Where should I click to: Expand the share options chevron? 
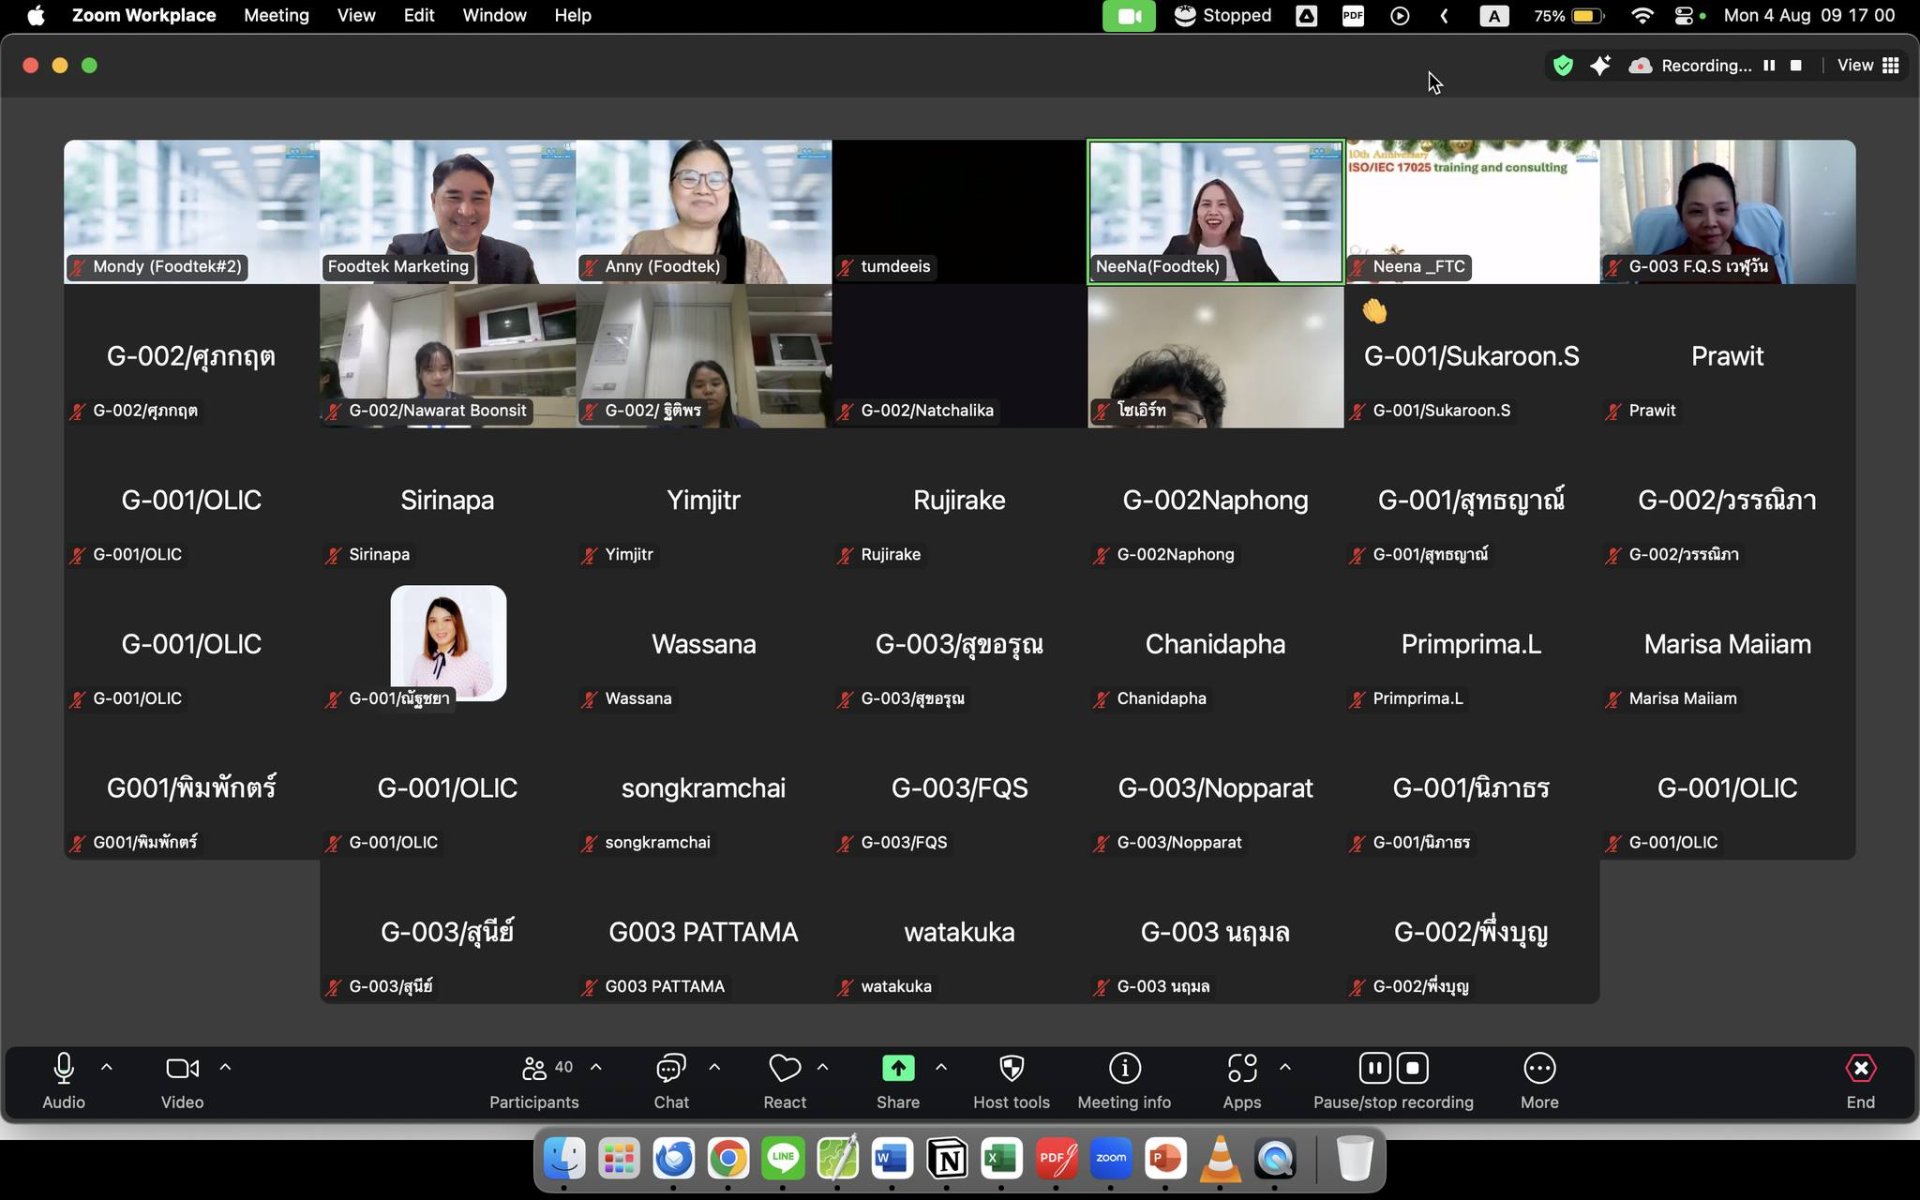pyautogui.click(x=941, y=1067)
